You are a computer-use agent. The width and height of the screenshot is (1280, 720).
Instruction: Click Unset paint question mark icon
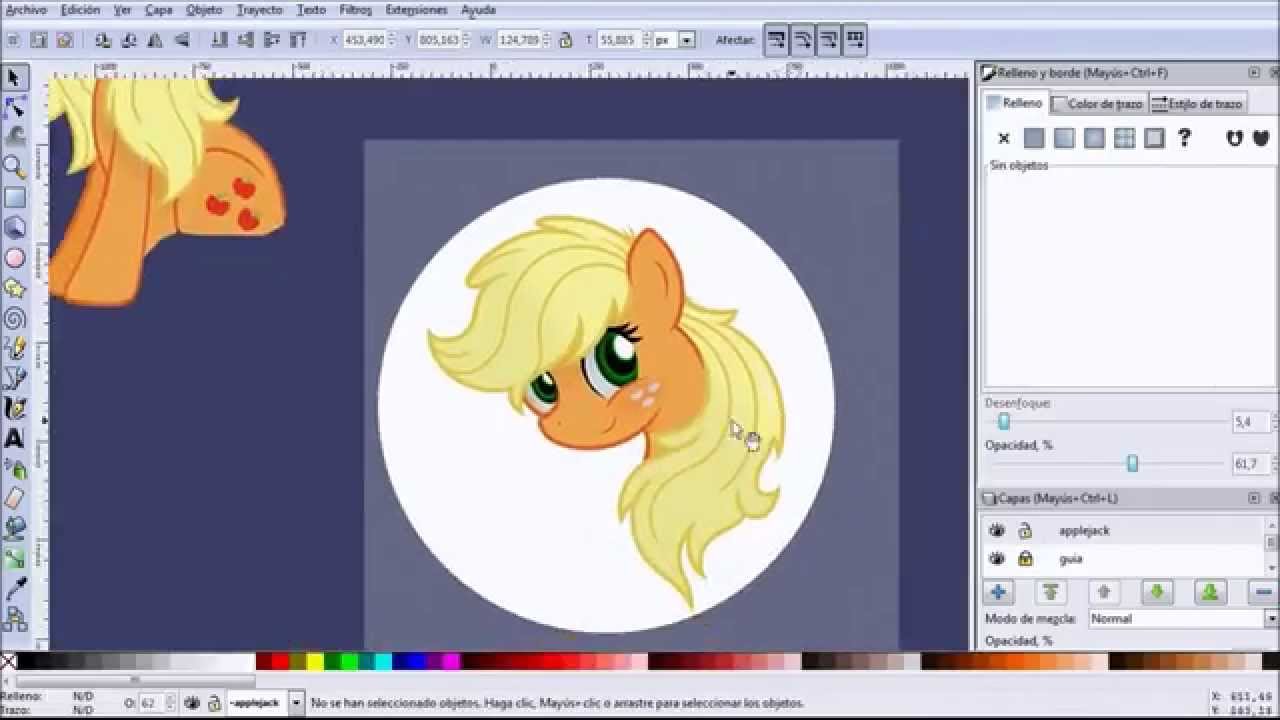[1184, 139]
